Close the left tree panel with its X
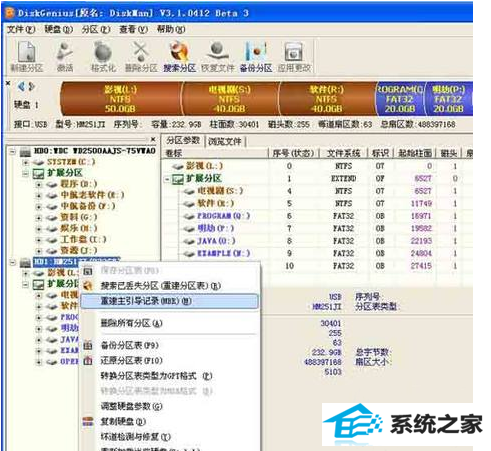The image size is (491, 451). click(x=153, y=139)
